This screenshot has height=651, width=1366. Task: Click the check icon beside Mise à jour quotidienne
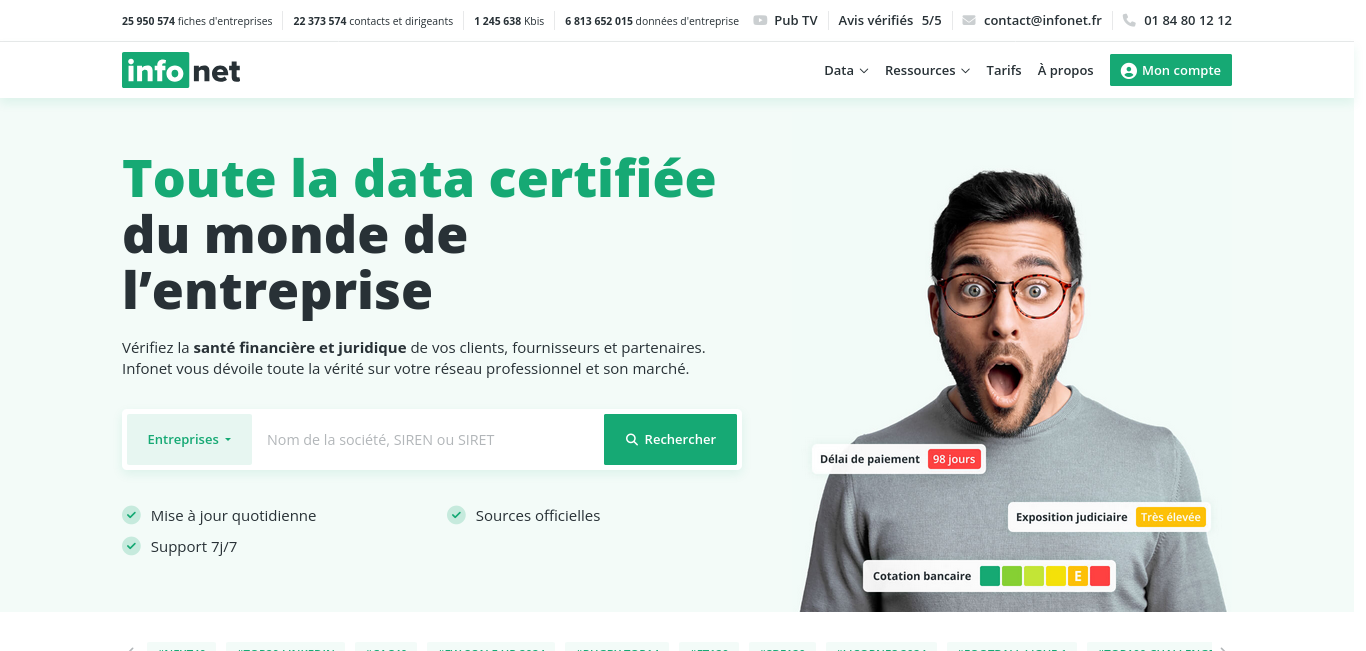pos(131,515)
